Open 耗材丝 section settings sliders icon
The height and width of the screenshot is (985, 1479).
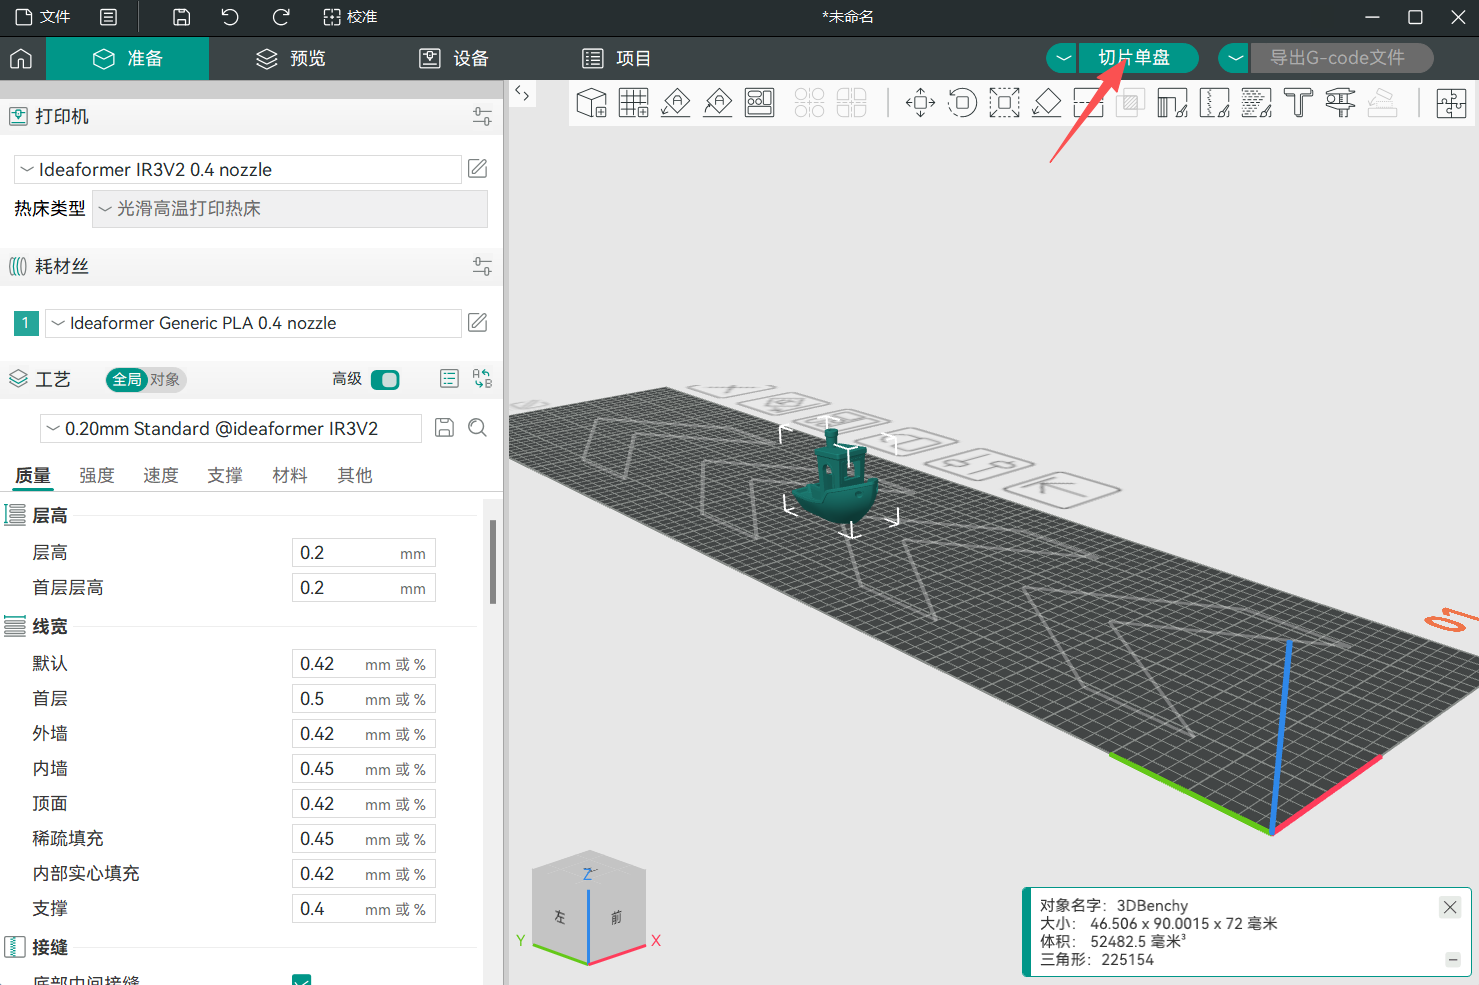pos(482,267)
